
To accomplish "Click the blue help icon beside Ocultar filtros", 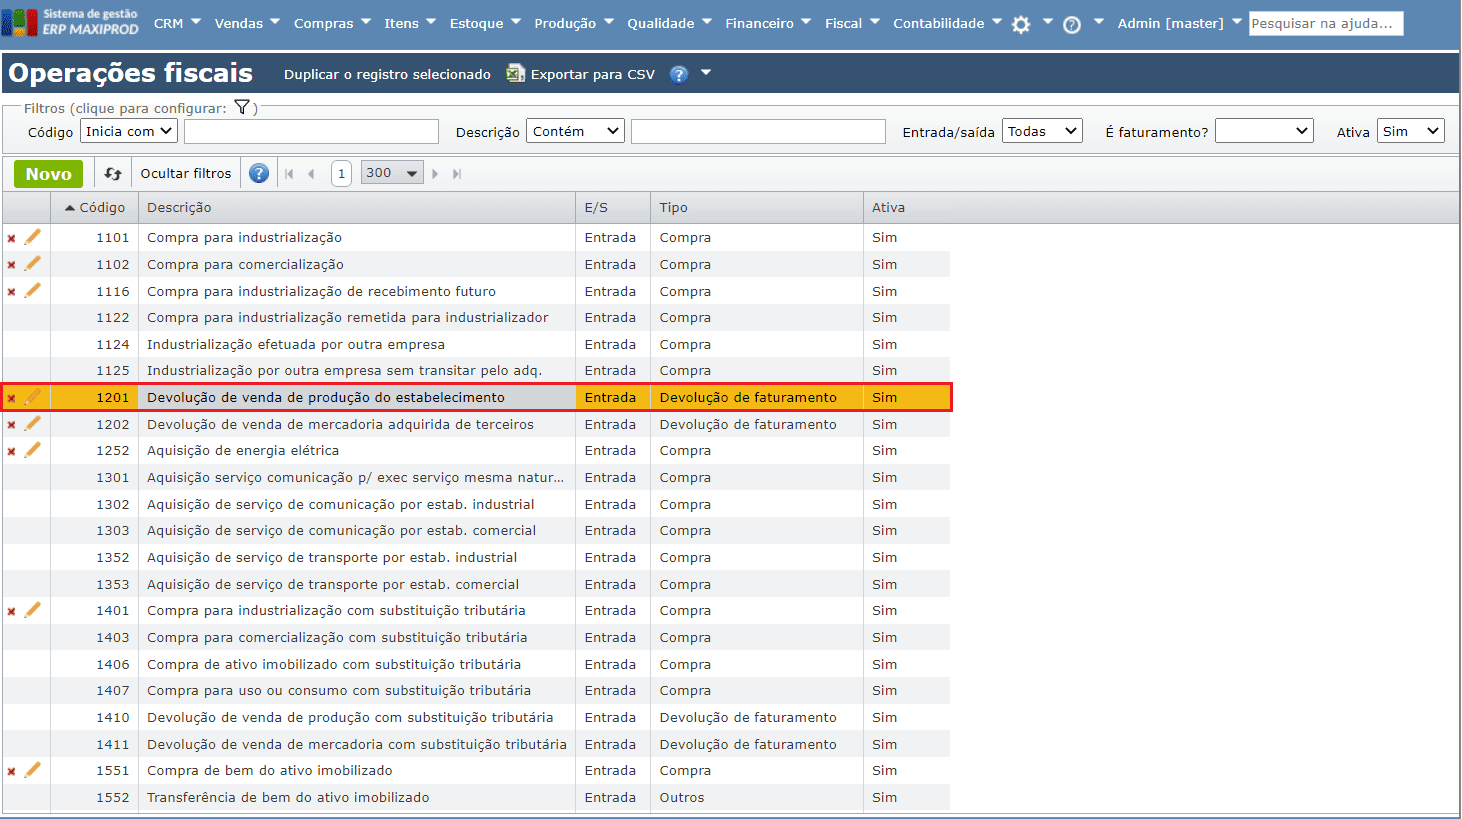I will click(259, 174).
